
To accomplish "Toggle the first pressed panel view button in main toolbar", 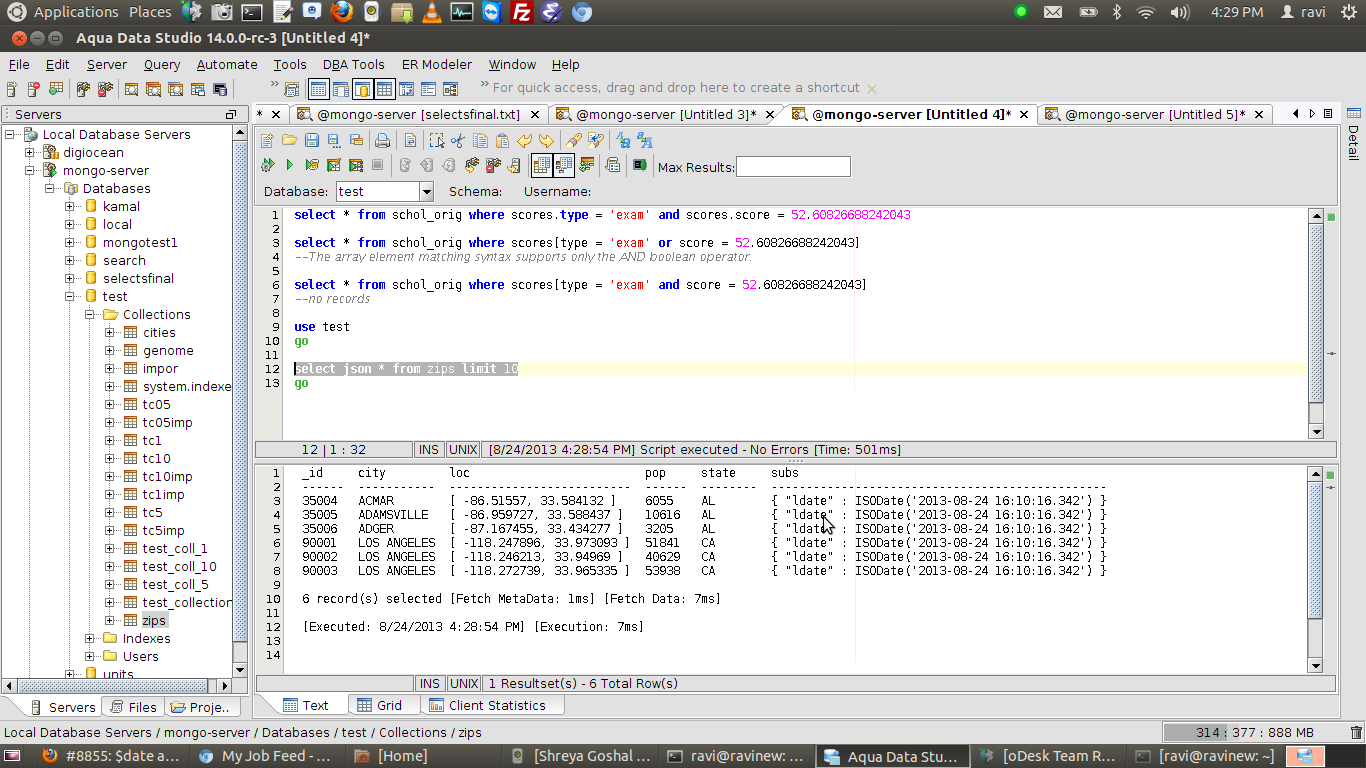I will (319, 89).
